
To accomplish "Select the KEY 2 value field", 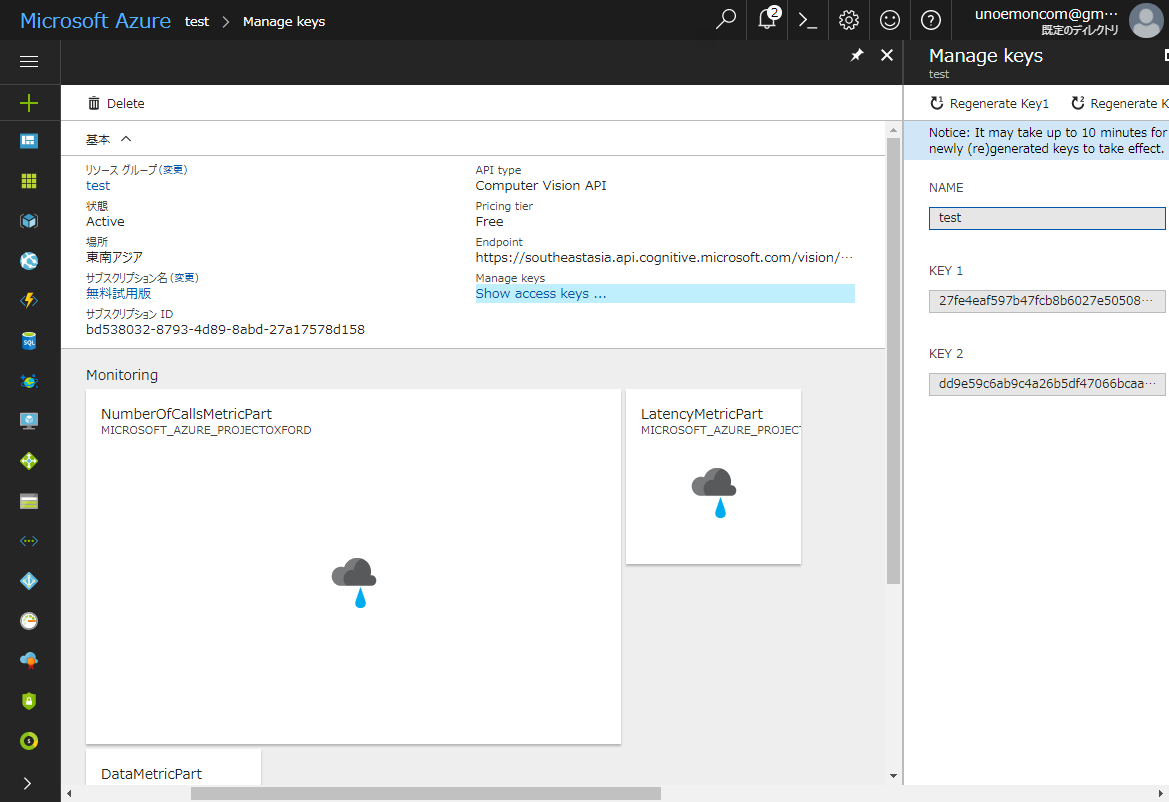I will (1047, 385).
